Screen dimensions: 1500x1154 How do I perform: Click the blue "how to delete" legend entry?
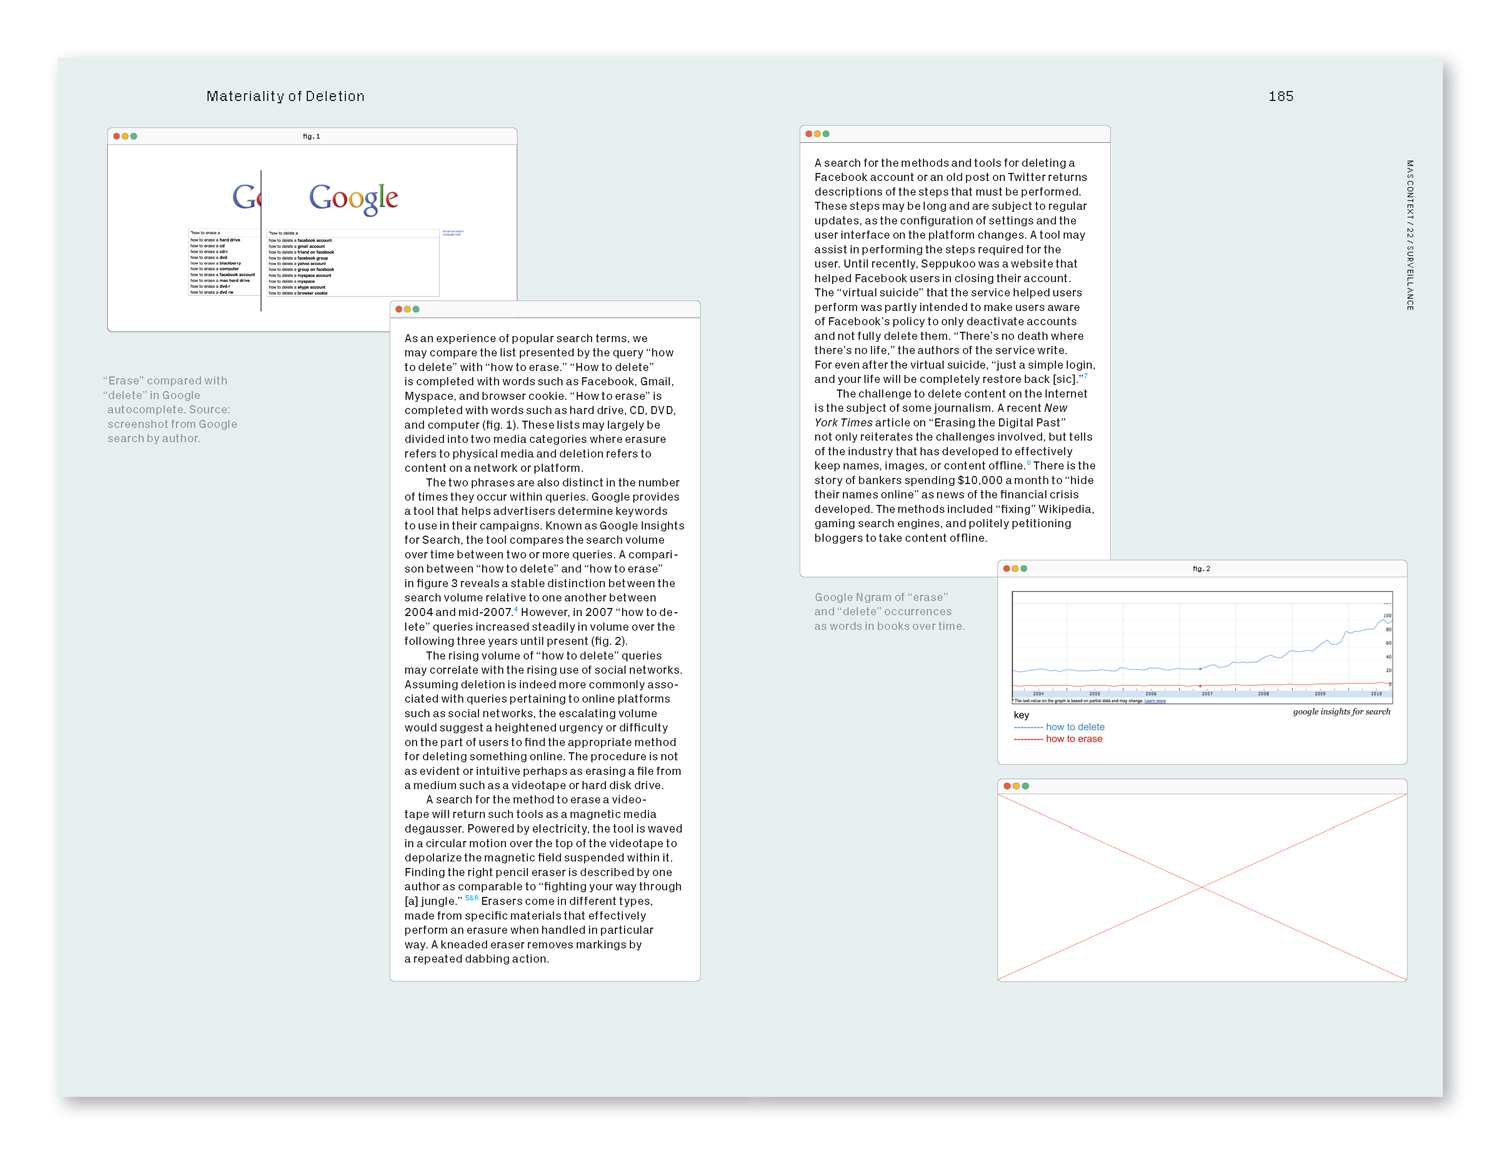tap(1059, 727)
